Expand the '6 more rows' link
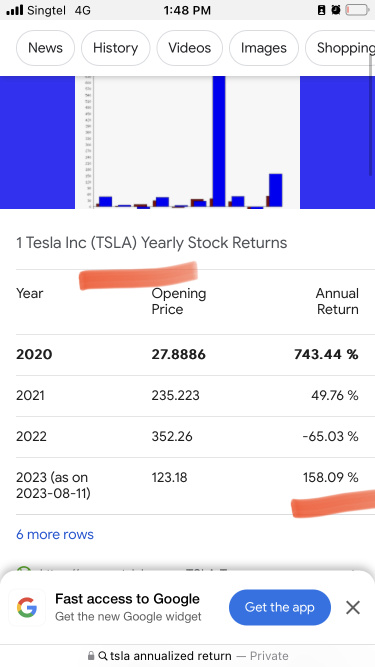 point(55,534)
